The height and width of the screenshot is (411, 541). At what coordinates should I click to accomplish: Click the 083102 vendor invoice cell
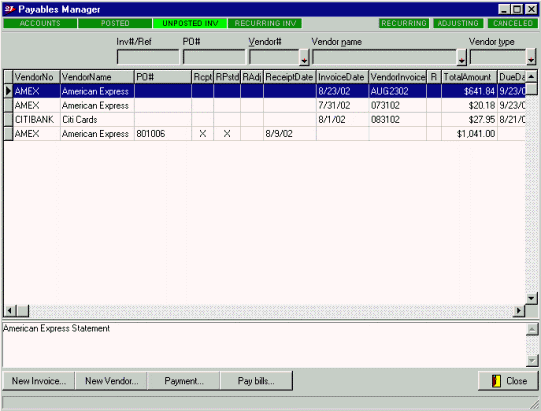397,119
